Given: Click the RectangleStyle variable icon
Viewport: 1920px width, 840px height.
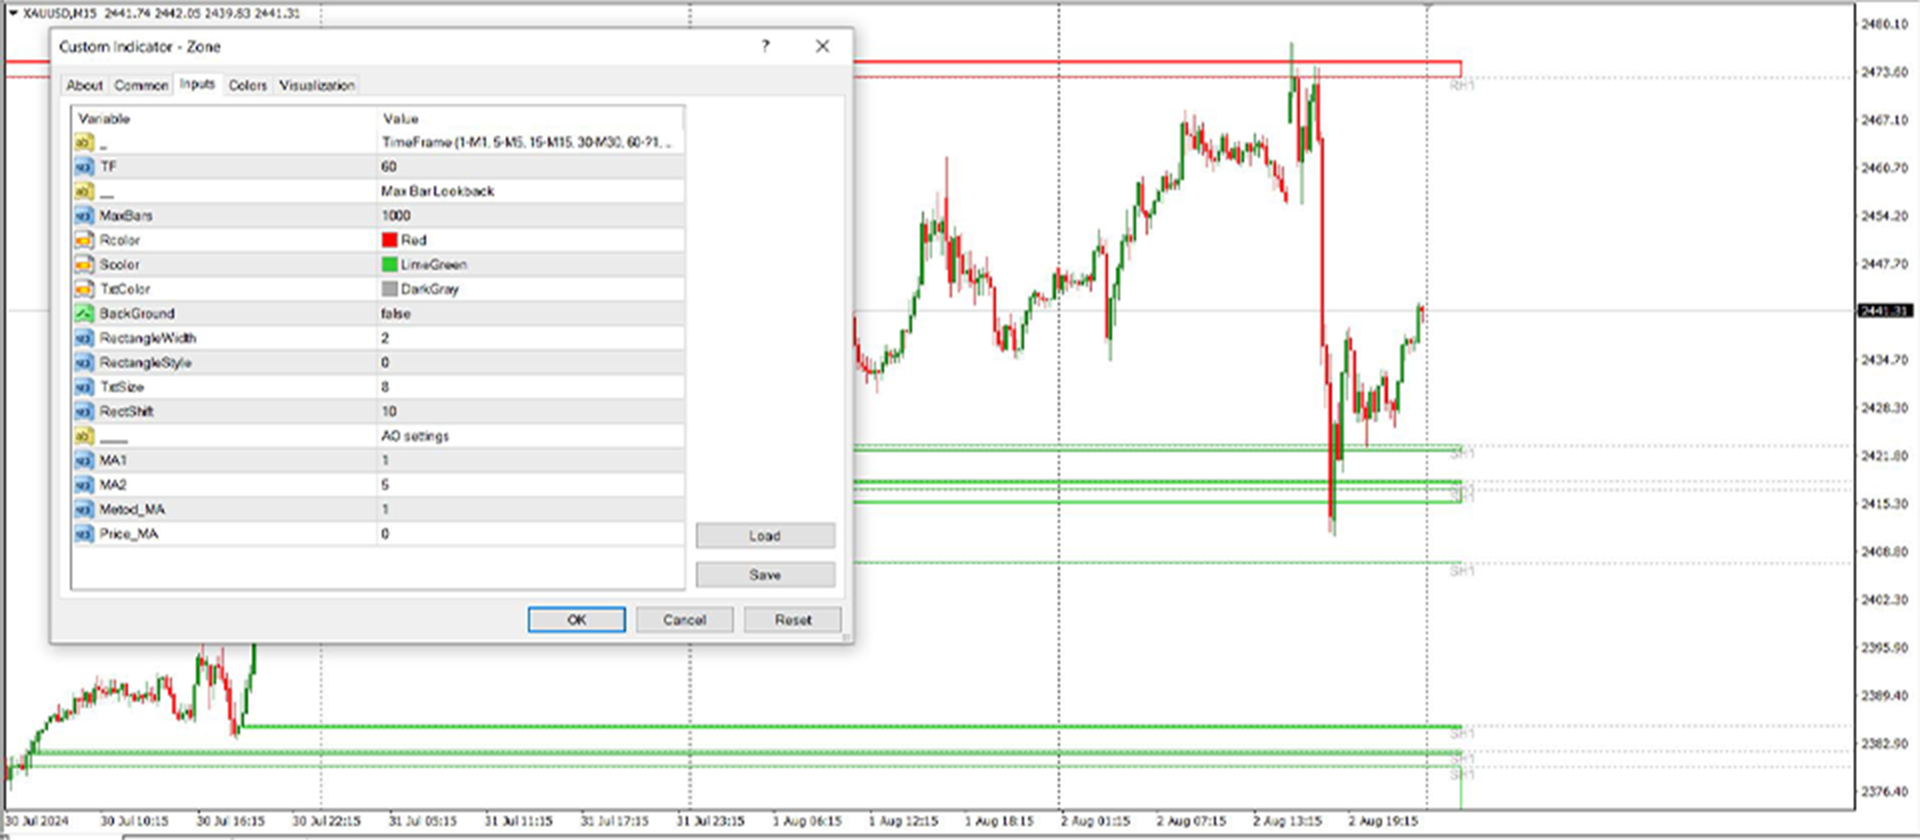Looking at the screenshot, I should tap(84, 363).
